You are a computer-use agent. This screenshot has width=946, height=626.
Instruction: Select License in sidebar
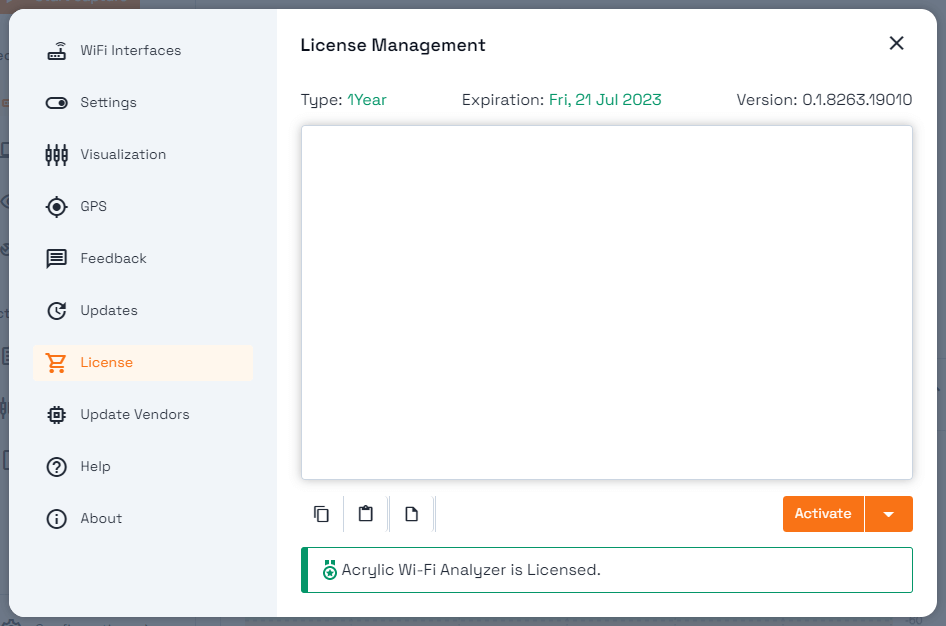point(143,363)
